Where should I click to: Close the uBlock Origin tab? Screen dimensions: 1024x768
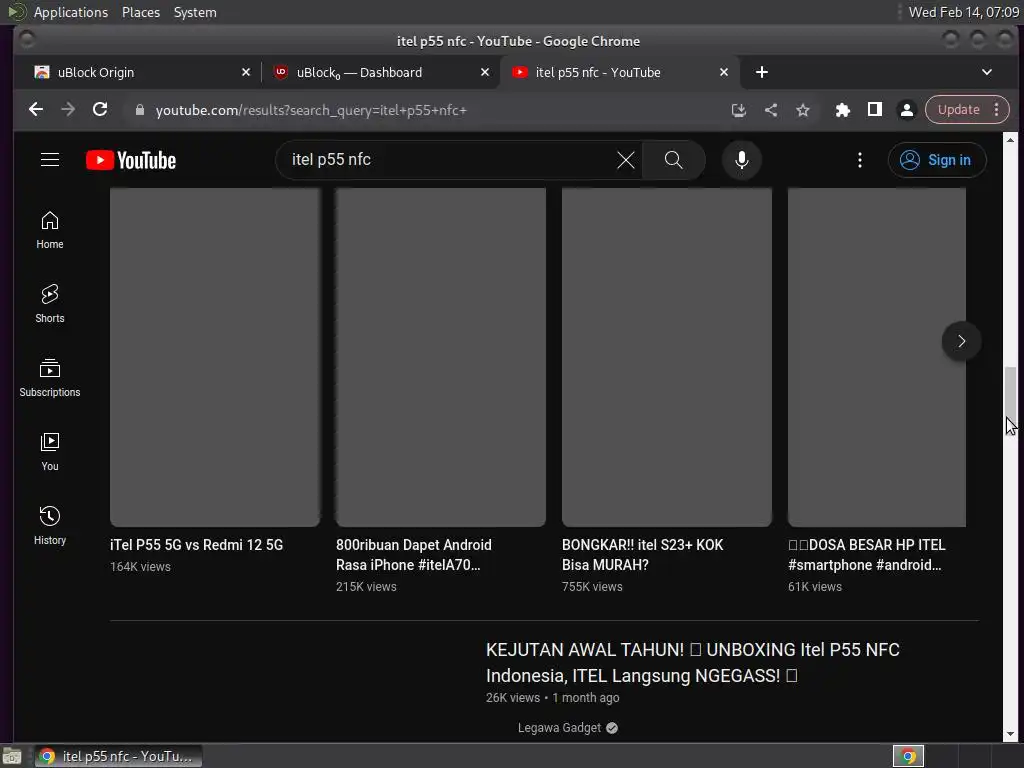(246, 72)
